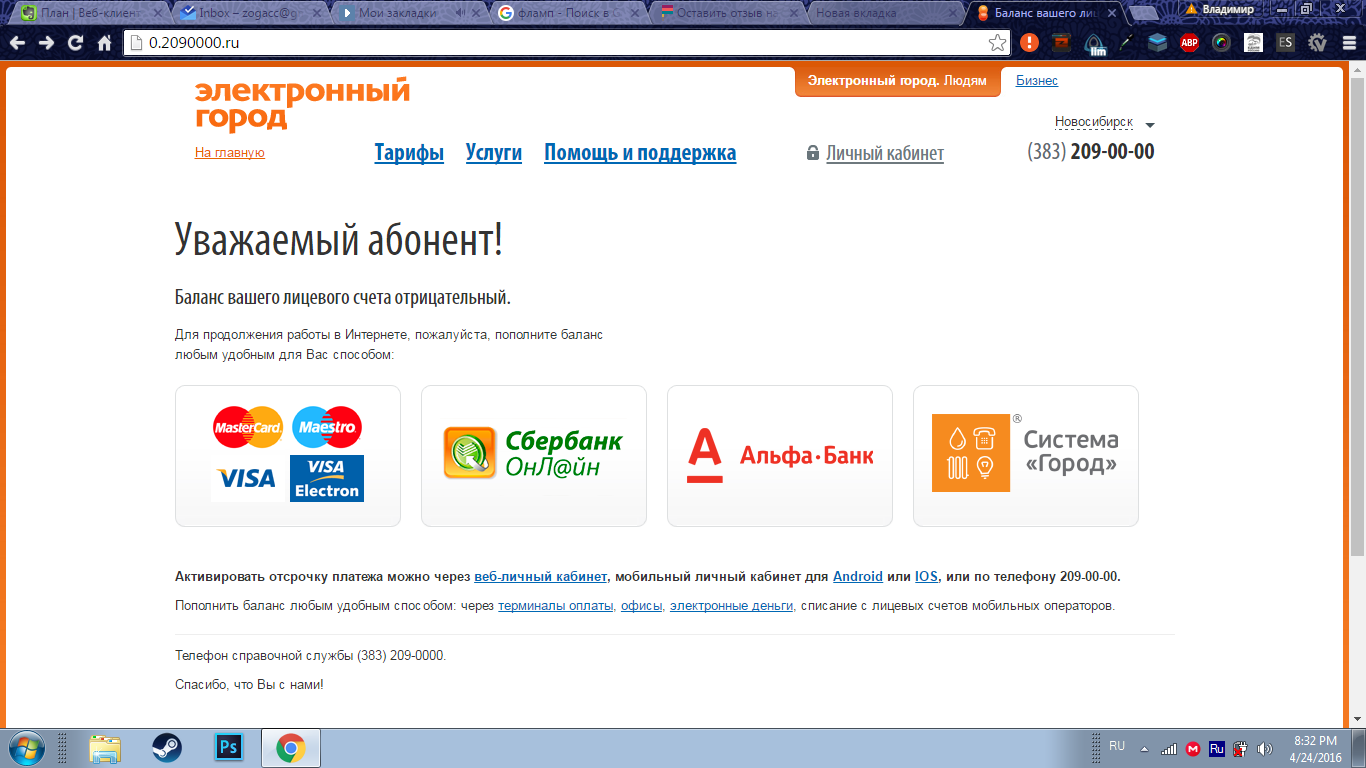Click the Уважаемый абонент! heading

coord(339,240)
